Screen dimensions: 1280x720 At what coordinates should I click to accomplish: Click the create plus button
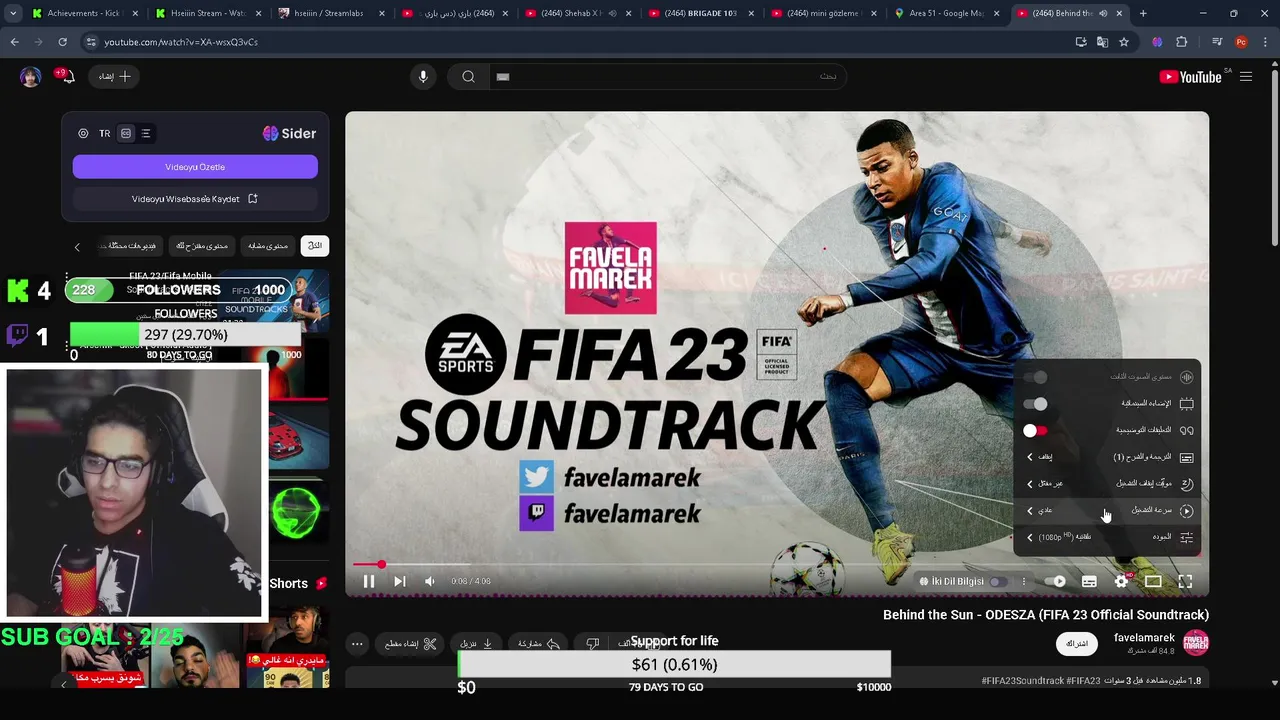click(x=114, y=76)
